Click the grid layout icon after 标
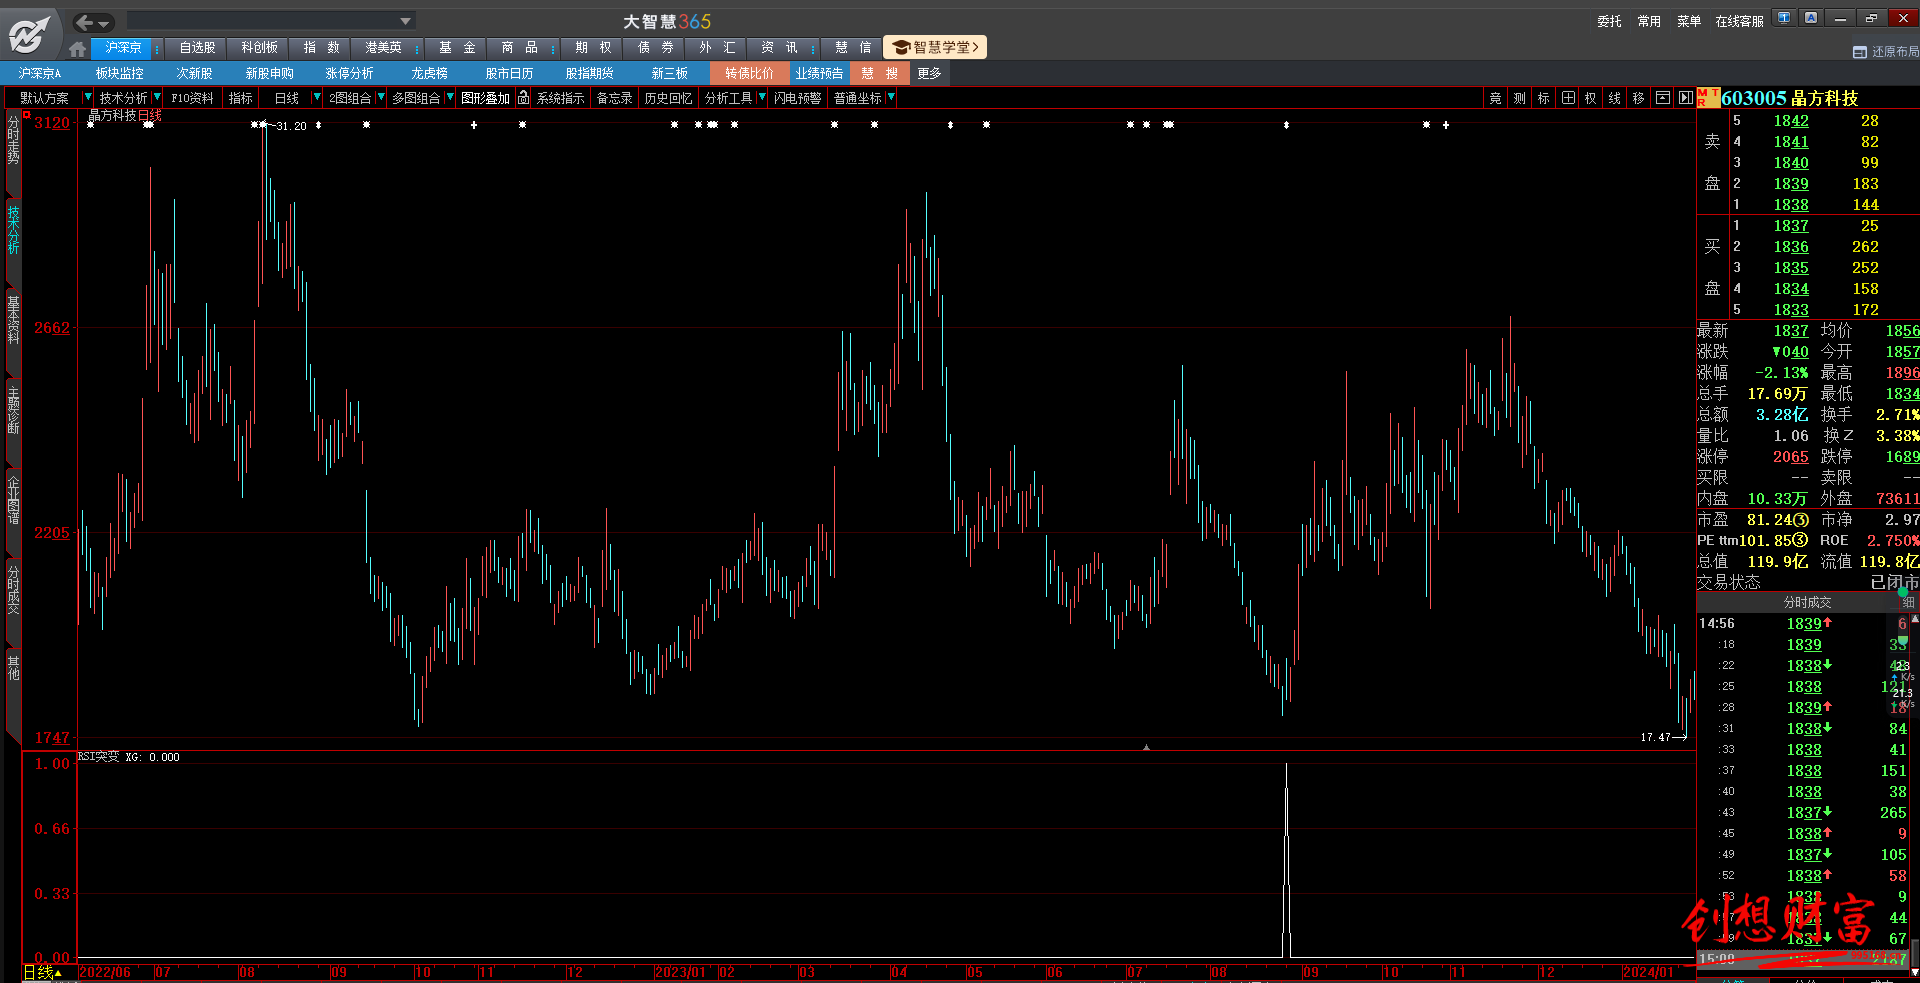This screenshot has width=1920, height=983. pyautogui.click(x=1568, y=98)
